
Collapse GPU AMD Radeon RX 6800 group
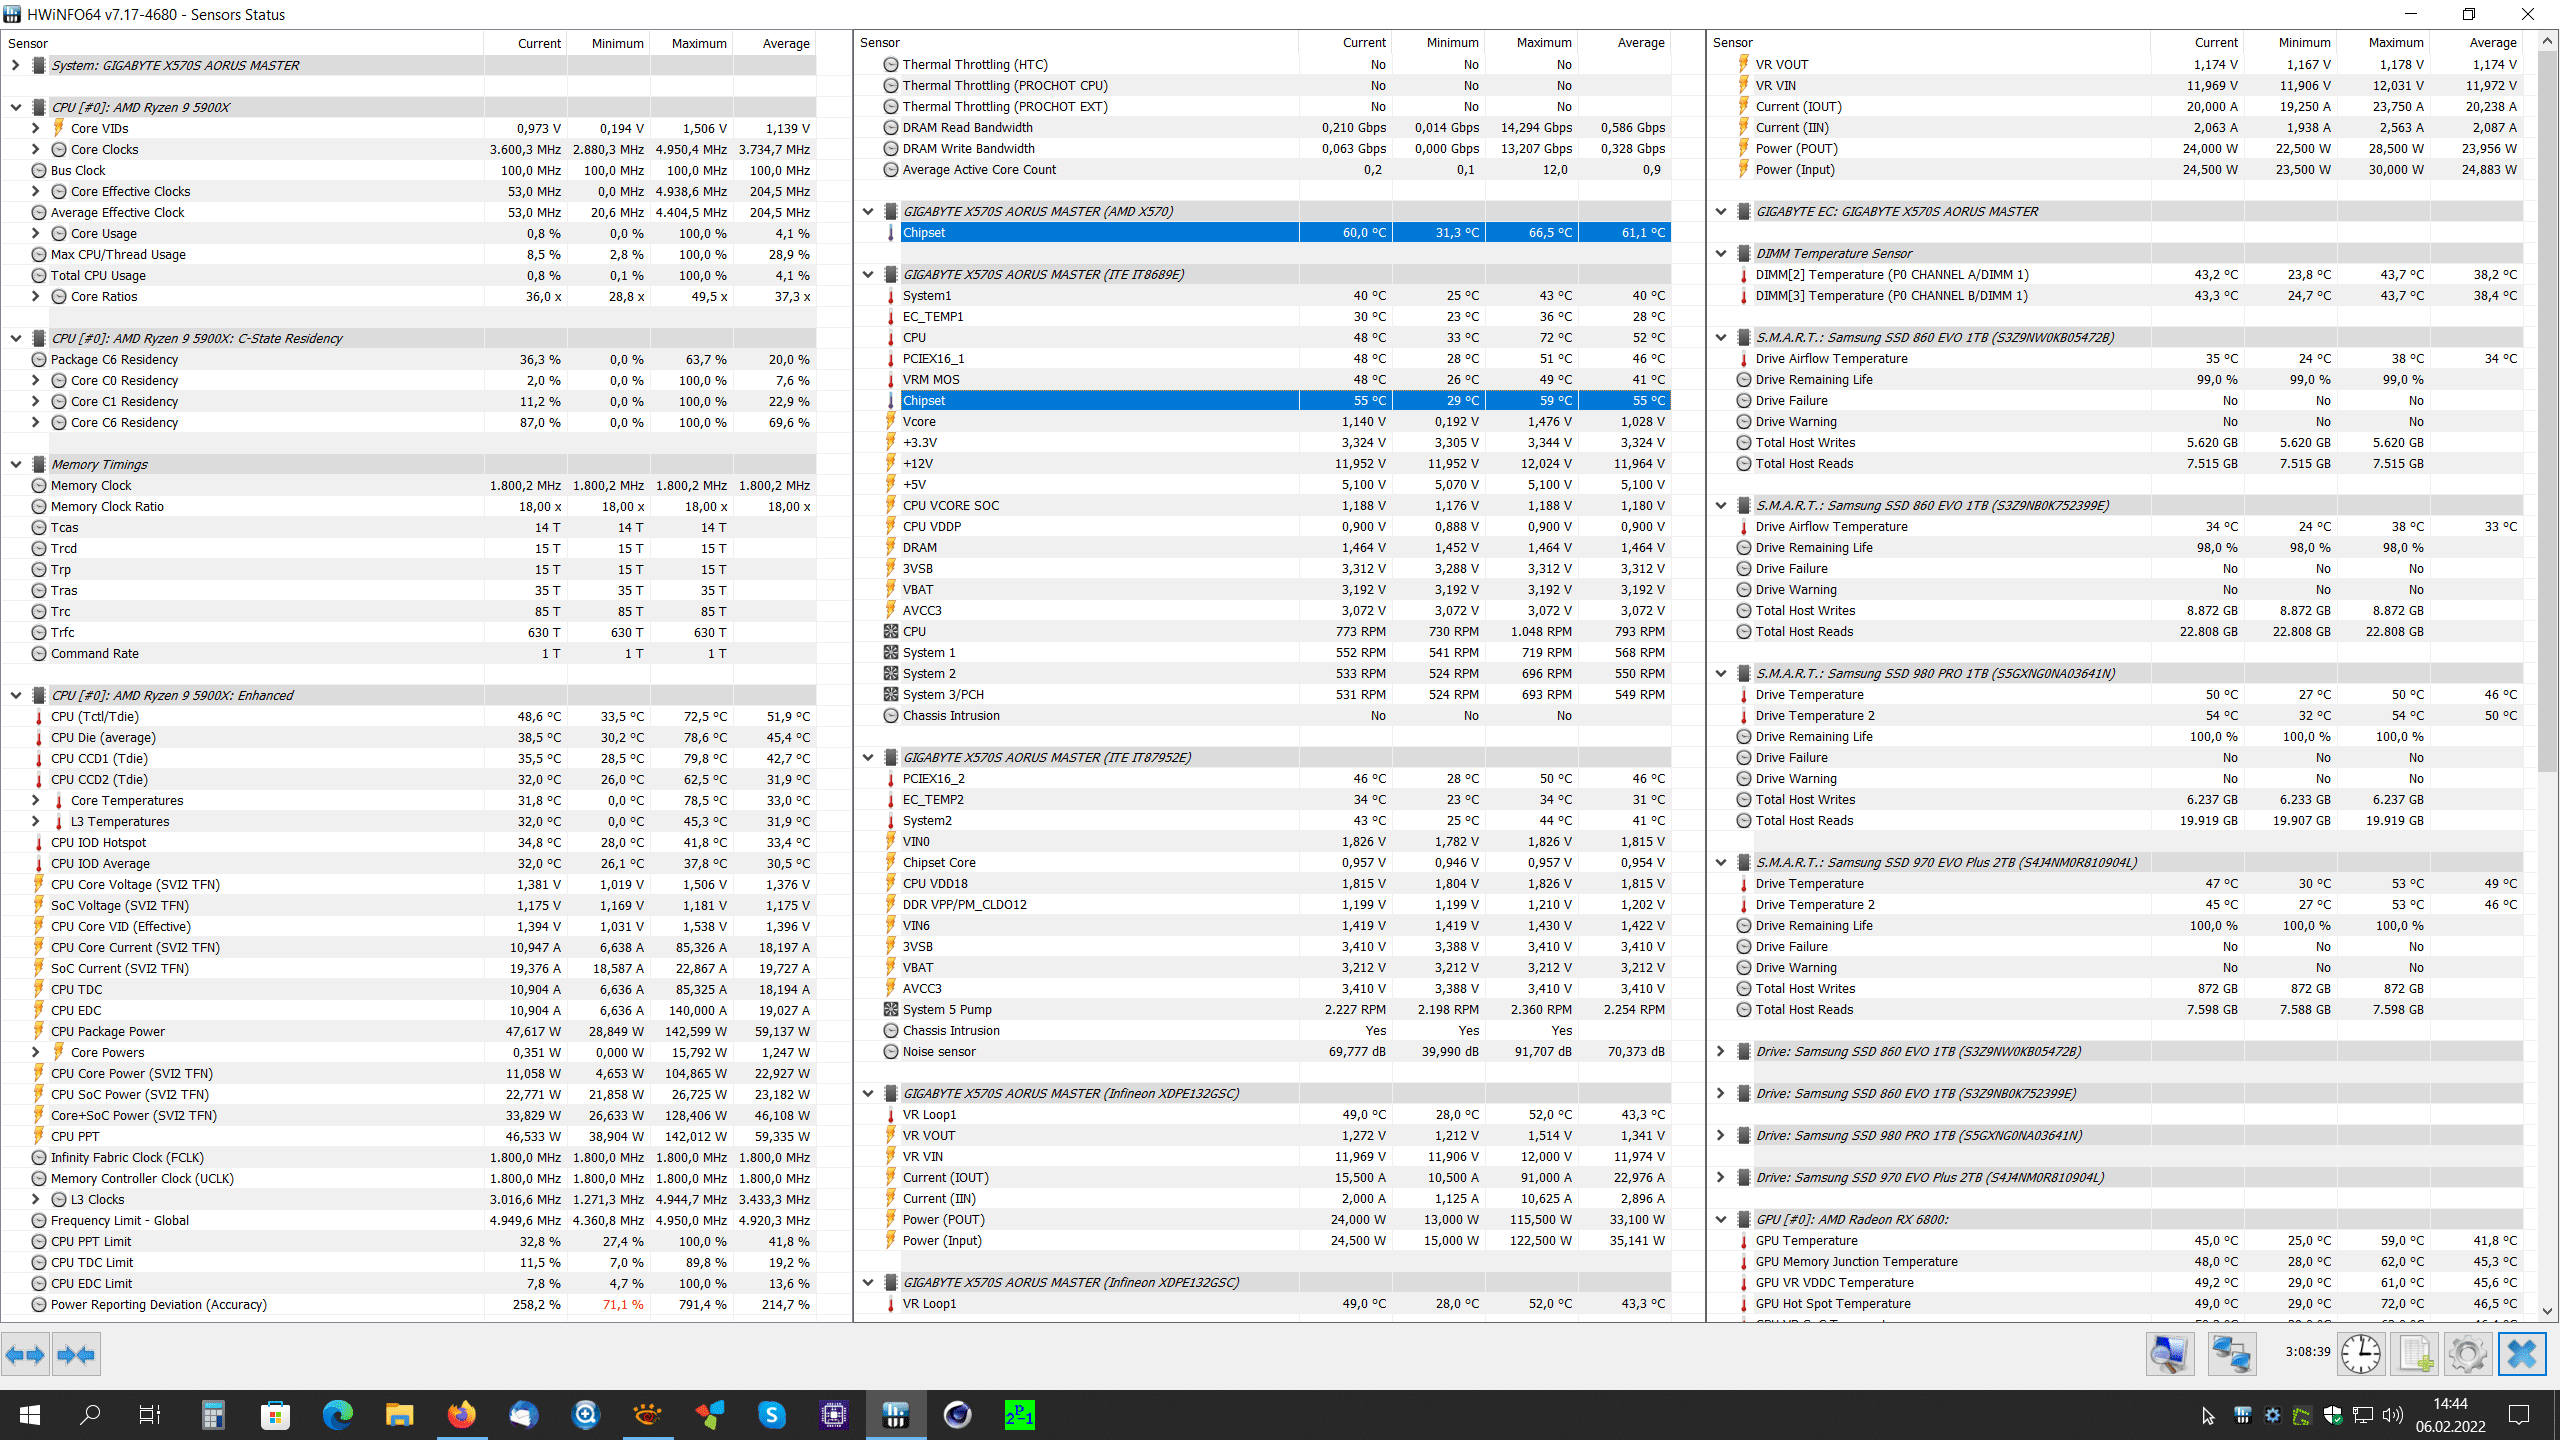point(1720,1219)
